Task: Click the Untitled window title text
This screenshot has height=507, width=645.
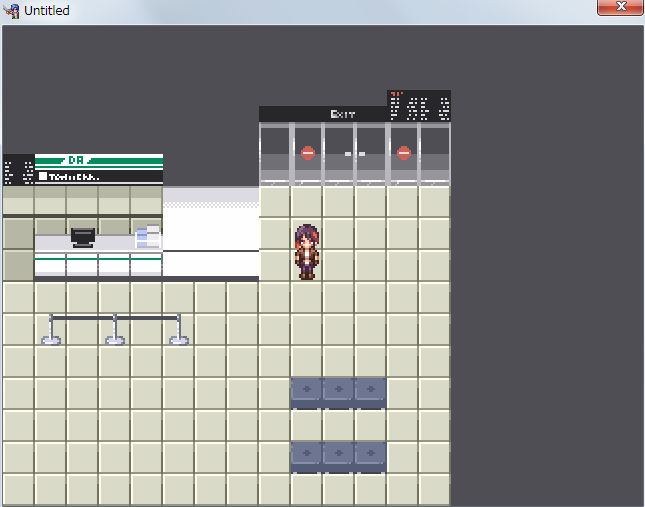Action: 47,10
